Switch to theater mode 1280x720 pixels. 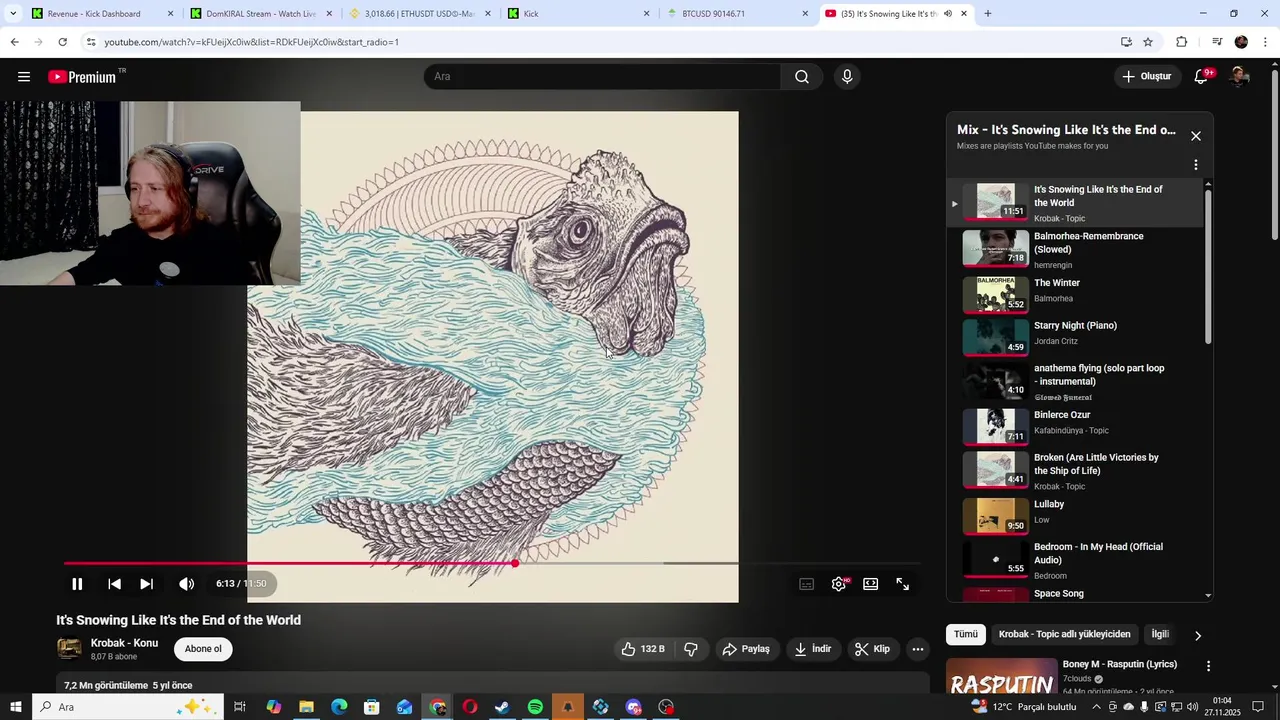[871, 584]
